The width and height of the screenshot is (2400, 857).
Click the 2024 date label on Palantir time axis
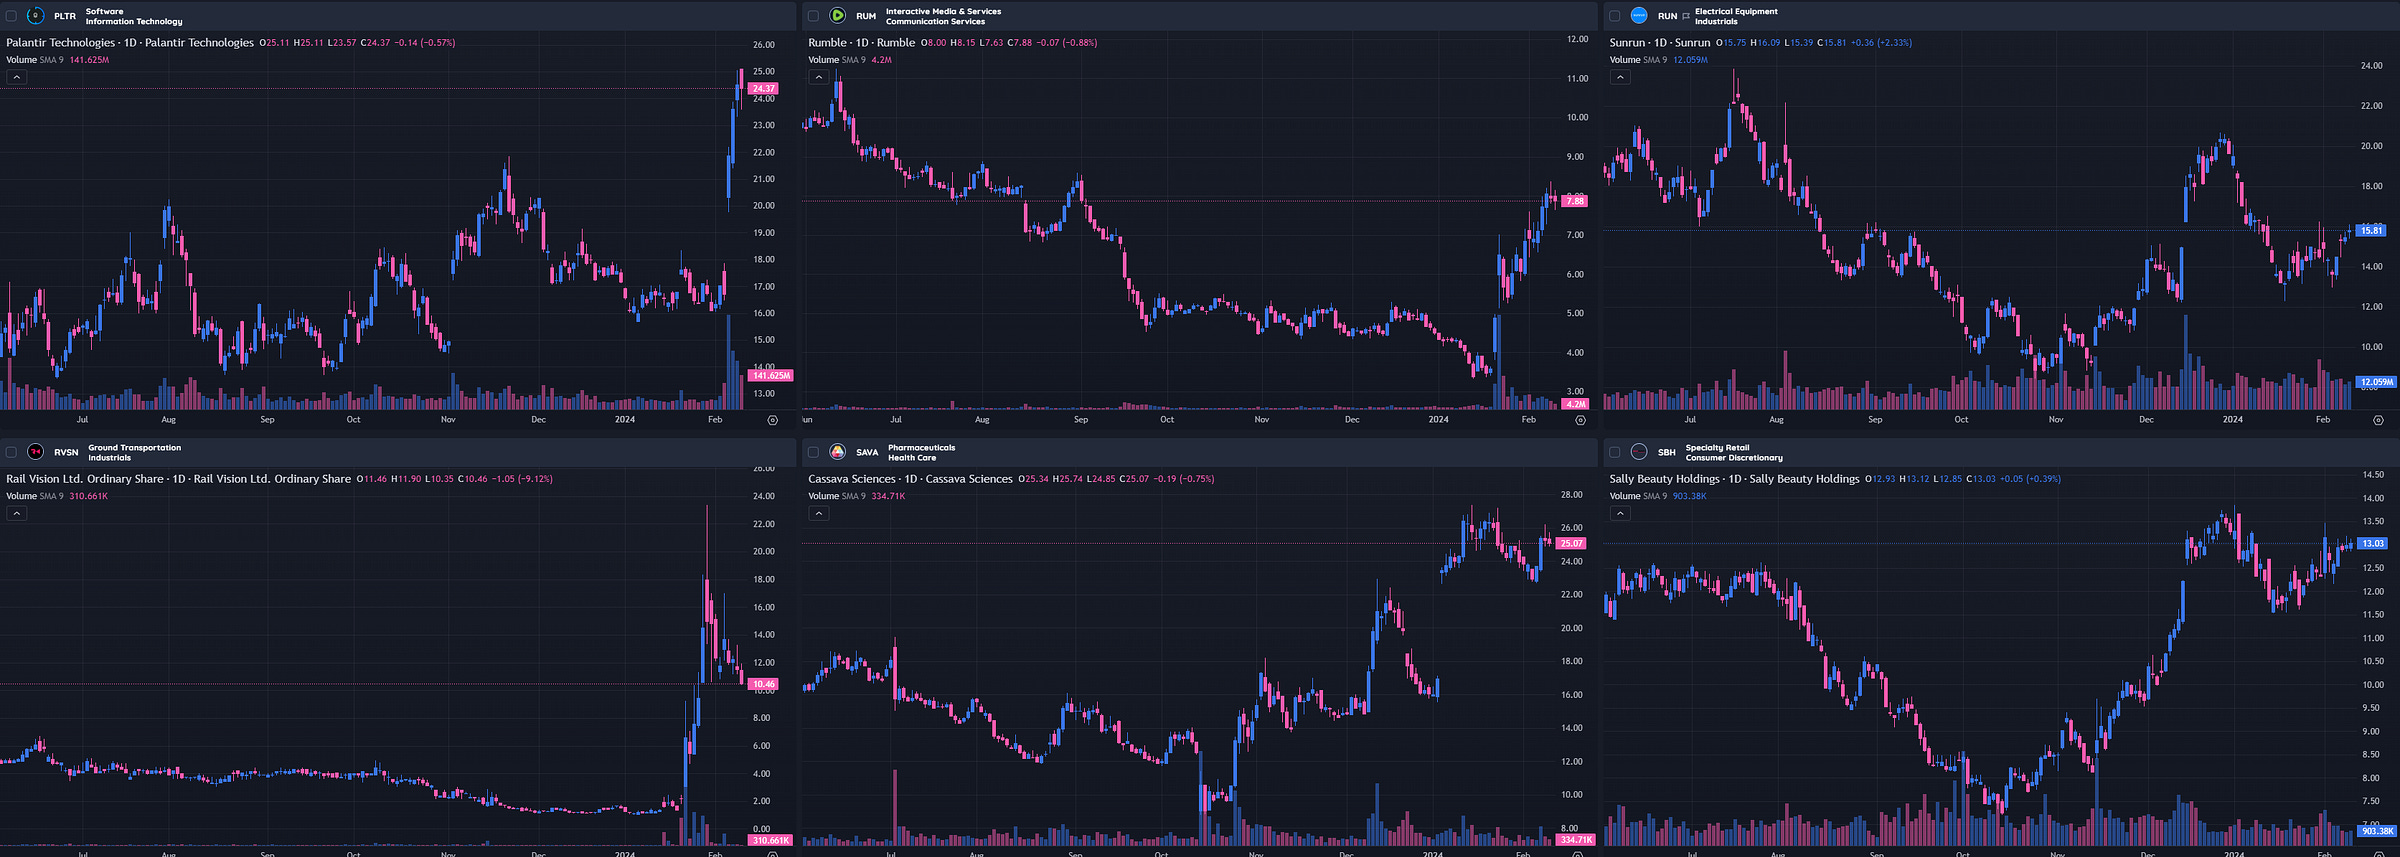625,420
